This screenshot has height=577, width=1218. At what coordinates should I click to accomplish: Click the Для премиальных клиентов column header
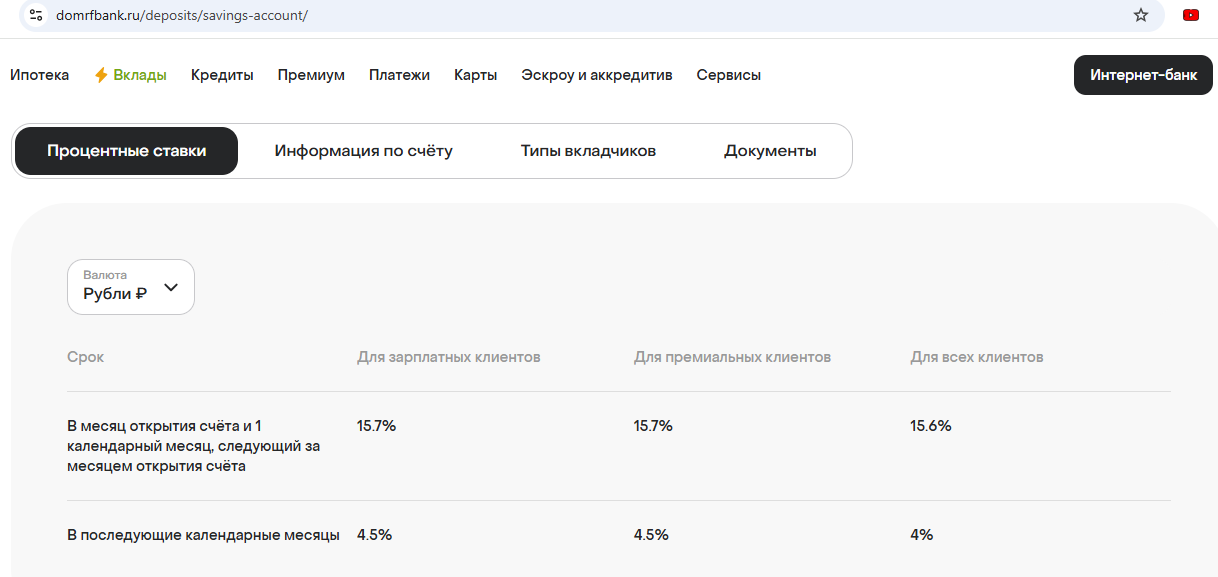click(732, 357)
